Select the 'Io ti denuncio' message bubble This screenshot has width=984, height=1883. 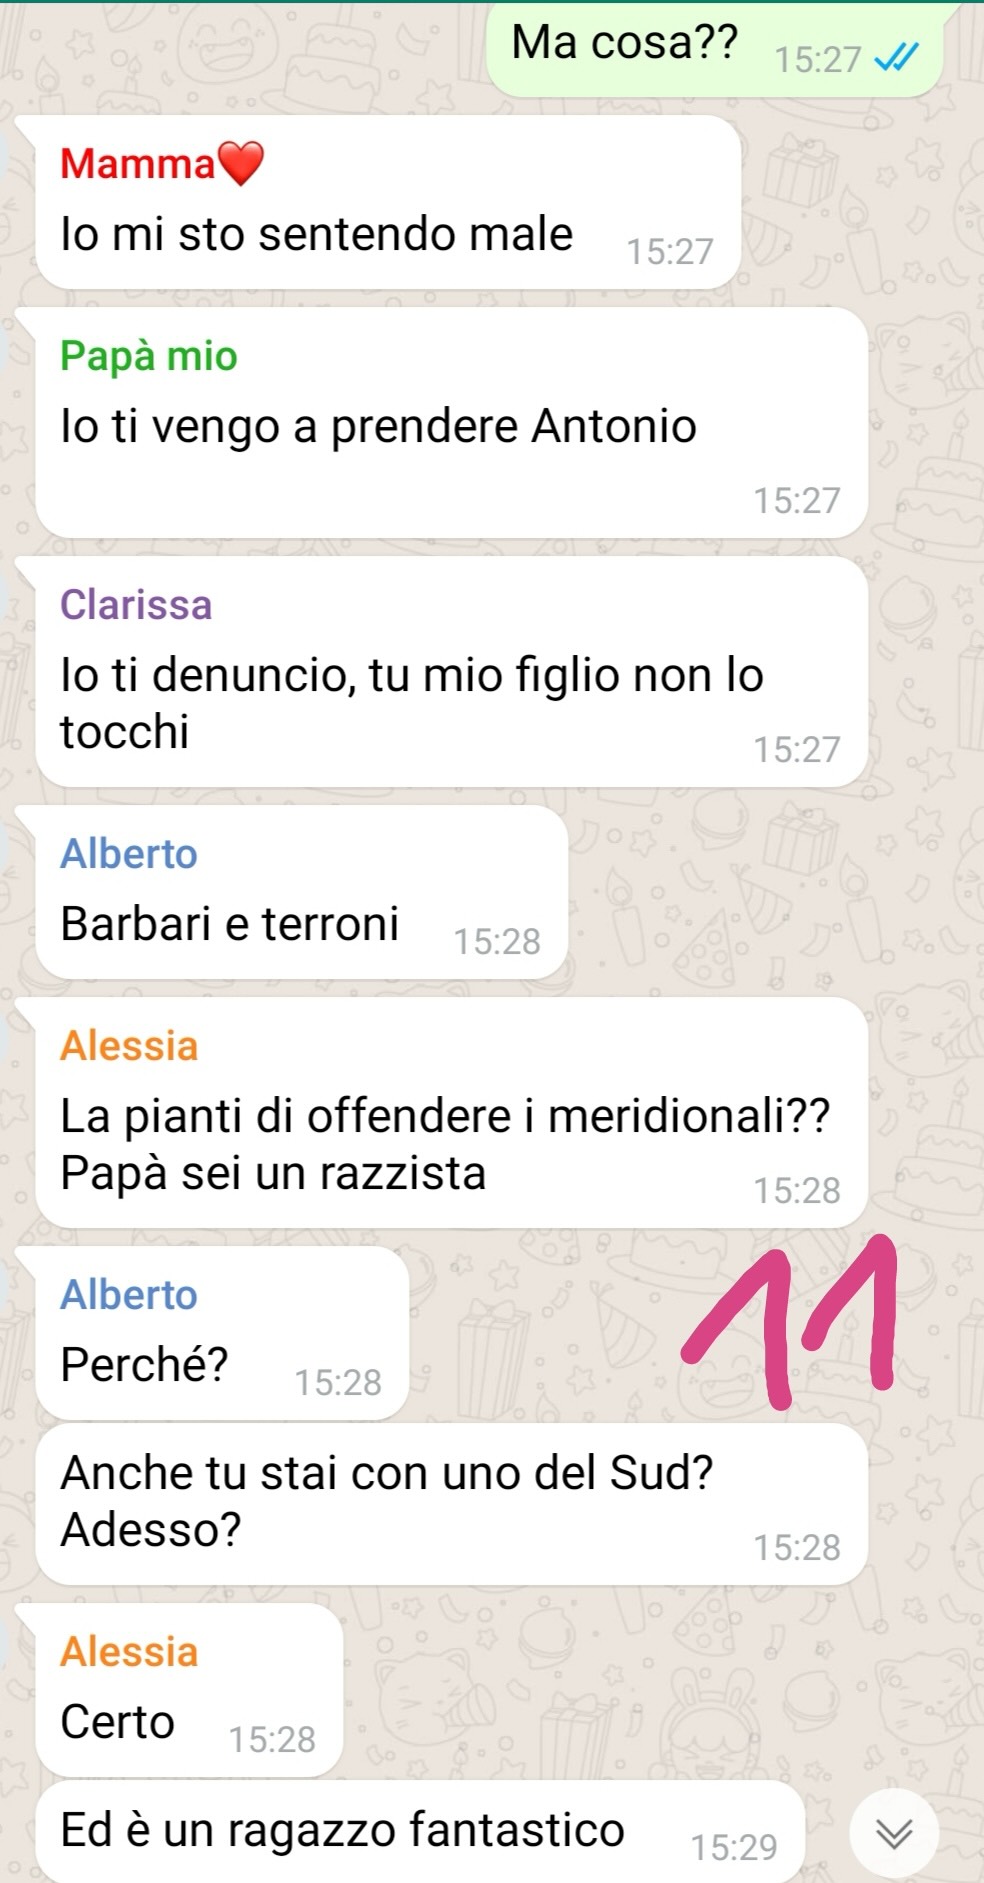click(x=451, y=672)
